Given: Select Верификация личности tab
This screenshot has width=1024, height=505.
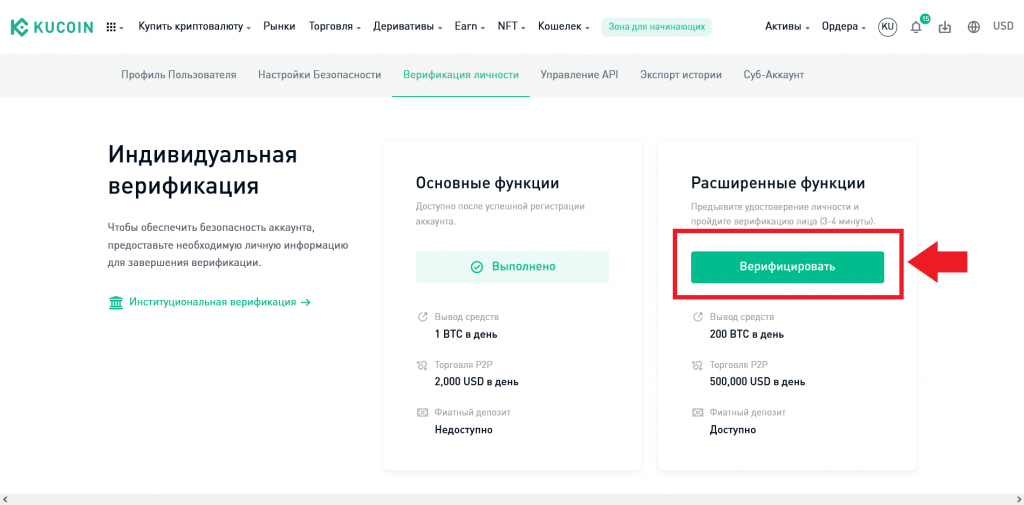Looking at the screenshot, I should point(461,75).
